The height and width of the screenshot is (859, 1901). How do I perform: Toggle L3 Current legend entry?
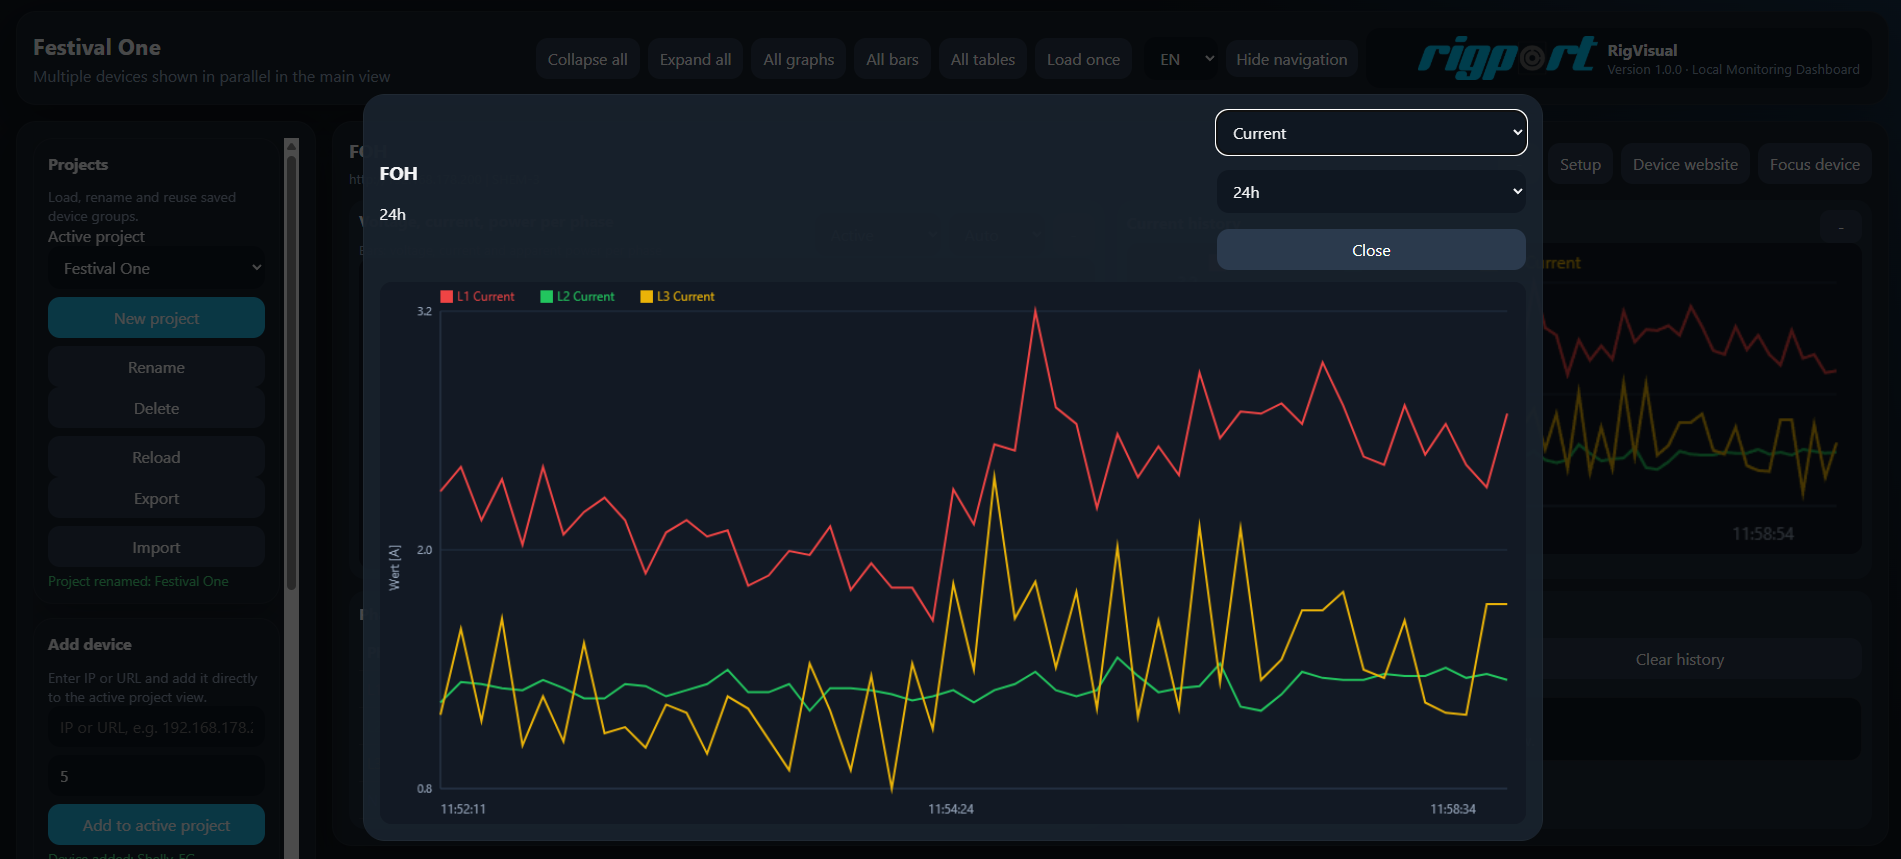coord(678,297)
